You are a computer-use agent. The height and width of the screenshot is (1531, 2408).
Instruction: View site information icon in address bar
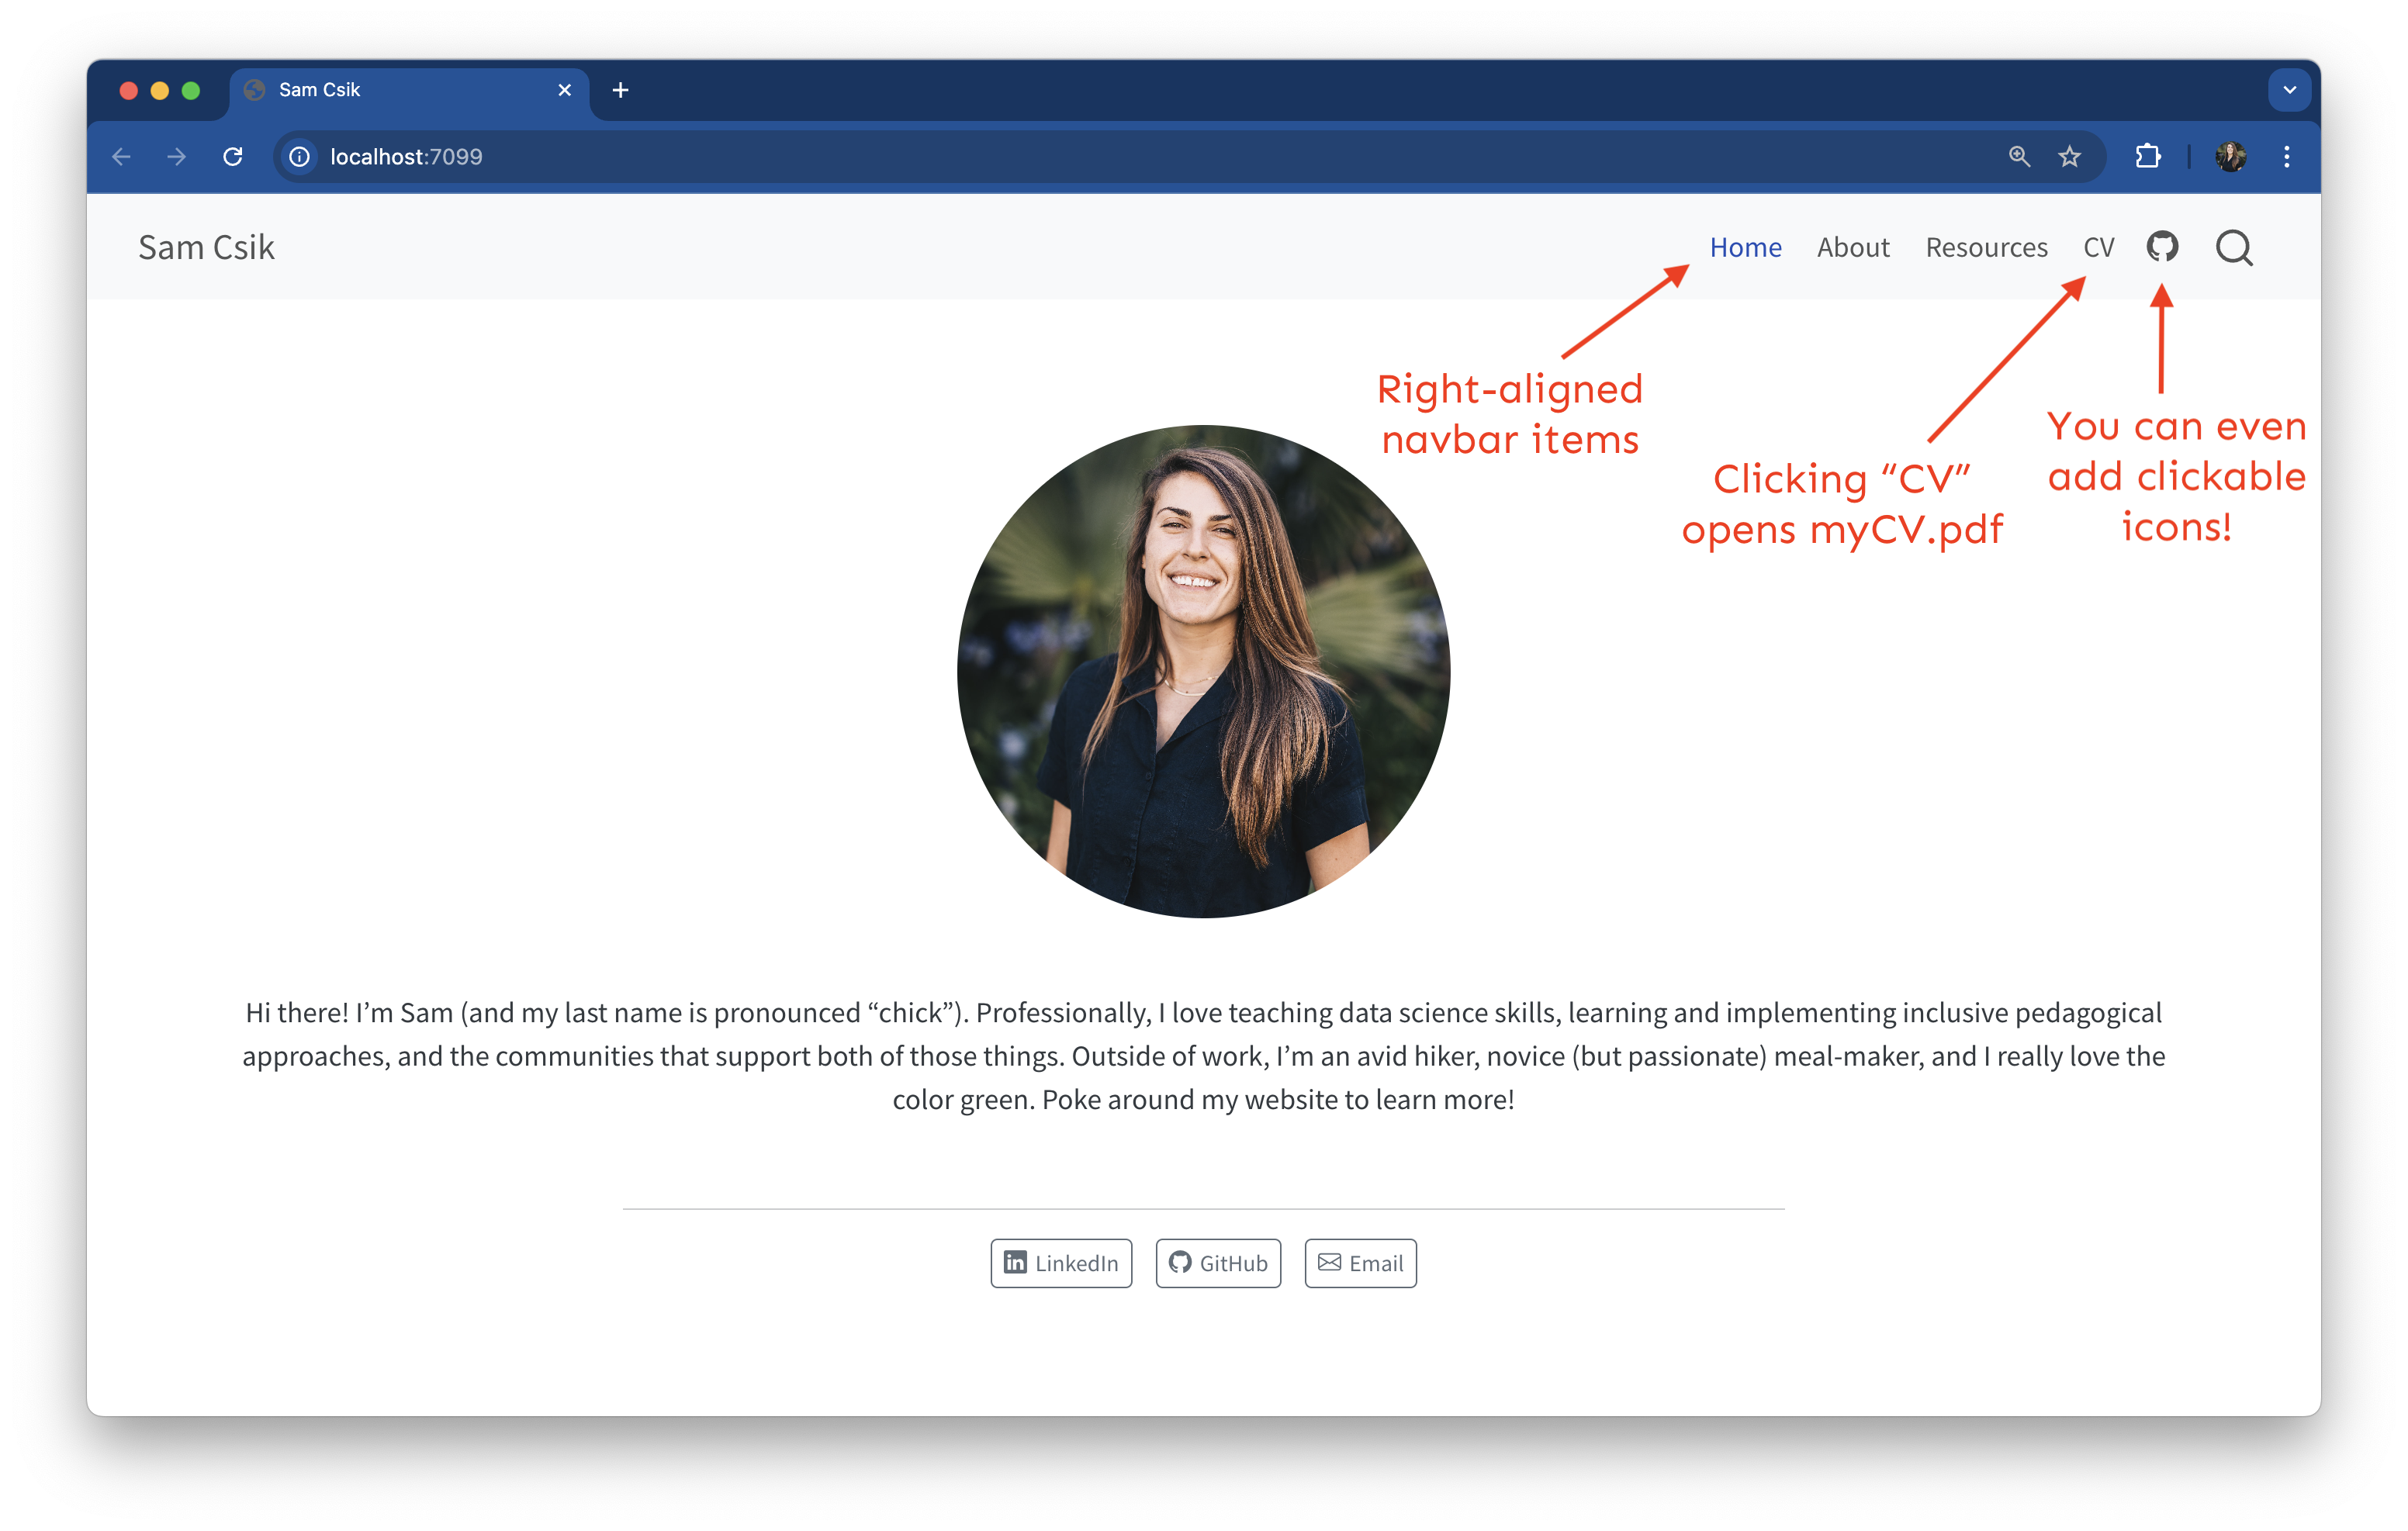(299, 157)
